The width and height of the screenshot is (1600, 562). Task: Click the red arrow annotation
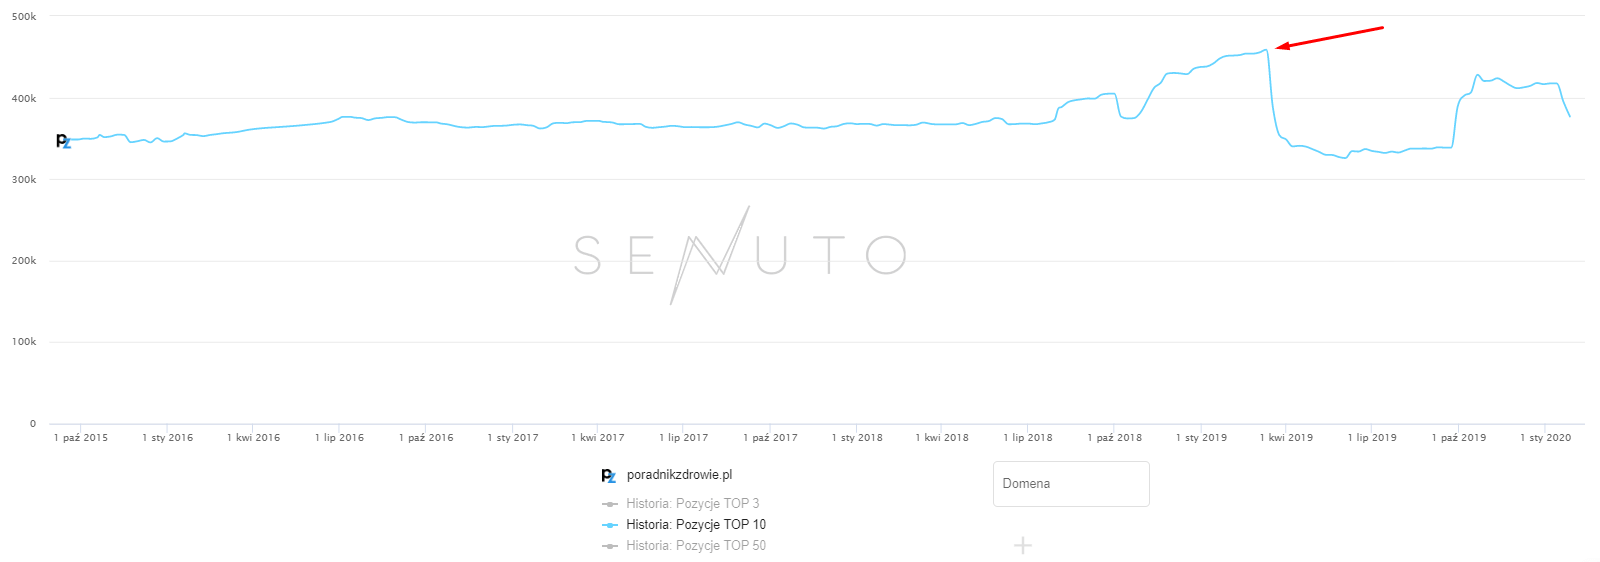point(1330,37)
